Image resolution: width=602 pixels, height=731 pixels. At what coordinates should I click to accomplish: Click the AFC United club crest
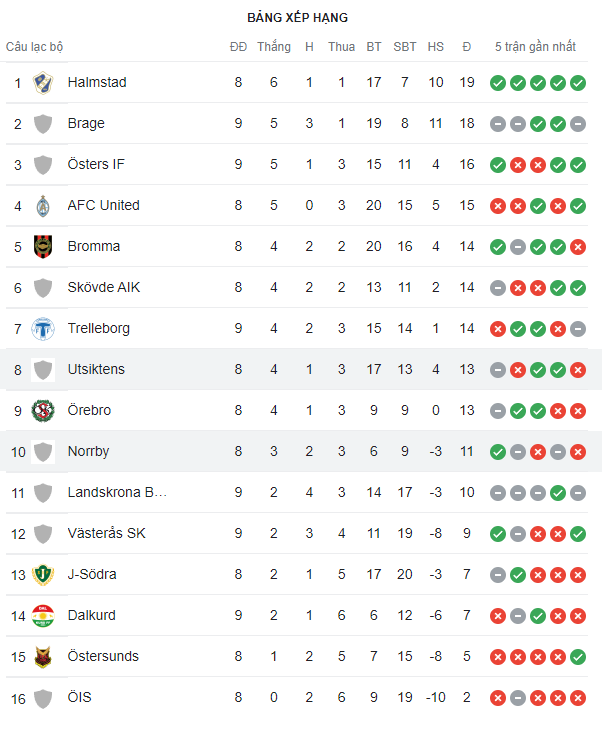[x=42, y=205]
